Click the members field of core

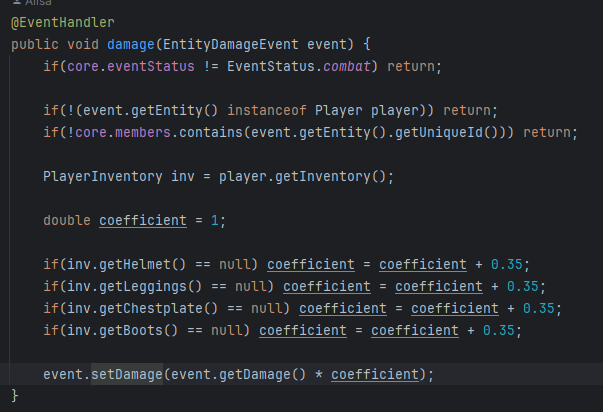click(x=143, y=132)
